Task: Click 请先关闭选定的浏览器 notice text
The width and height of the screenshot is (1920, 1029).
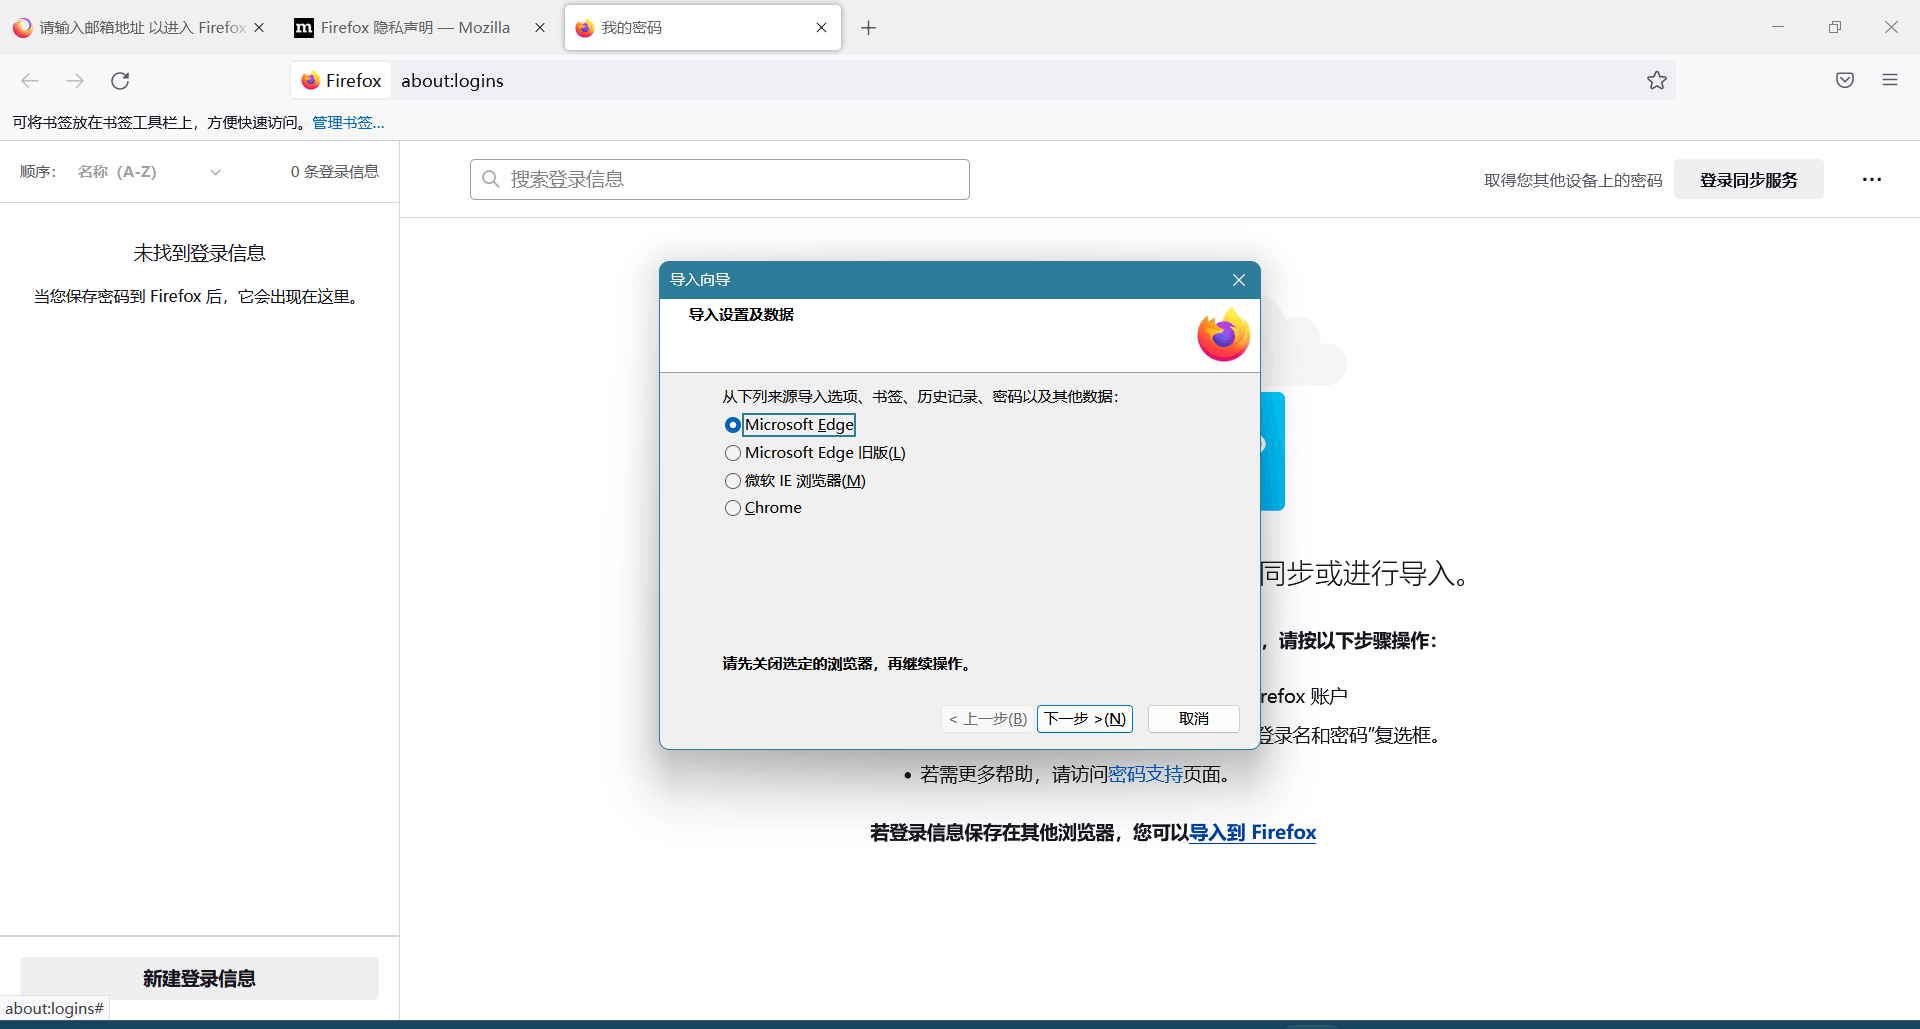Action: click(848, 664)
